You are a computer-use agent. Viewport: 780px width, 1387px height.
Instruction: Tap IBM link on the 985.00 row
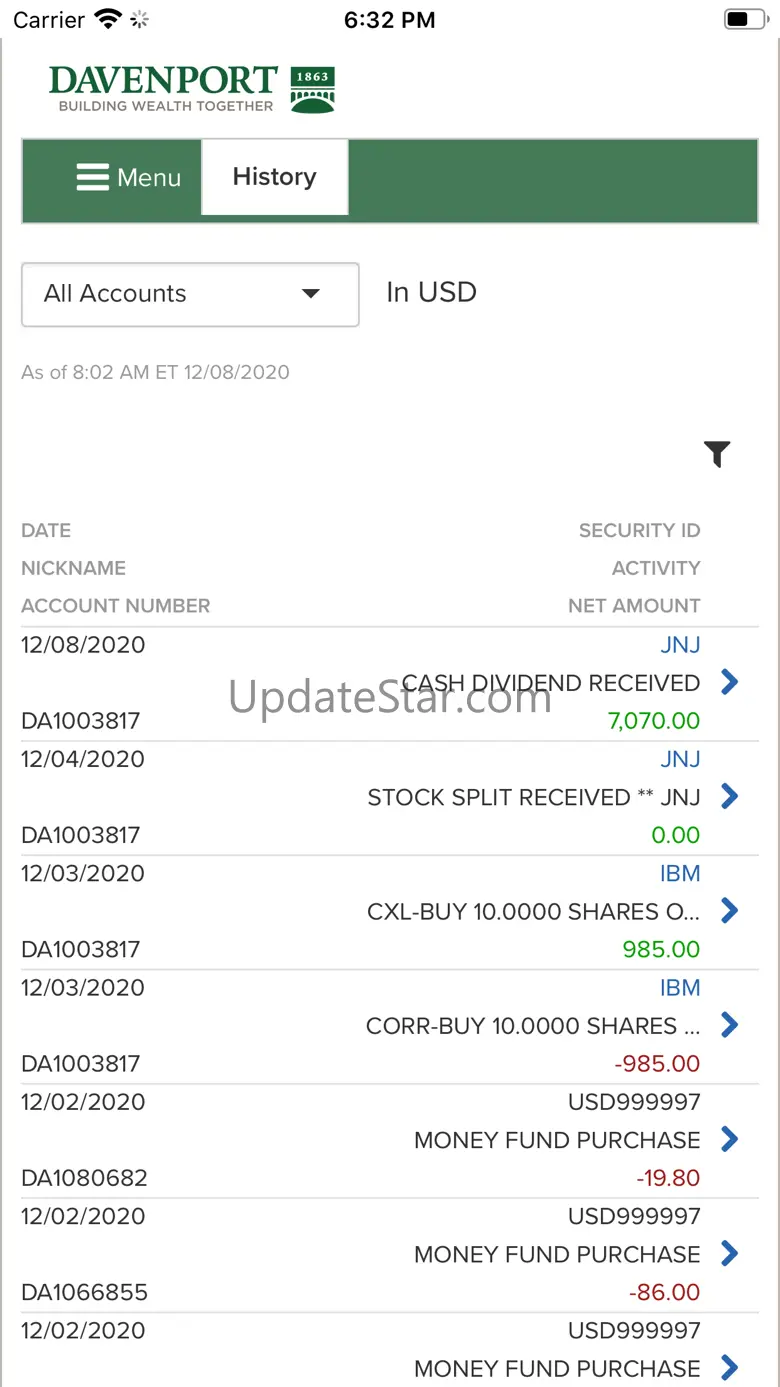click(x=680, y=873)
